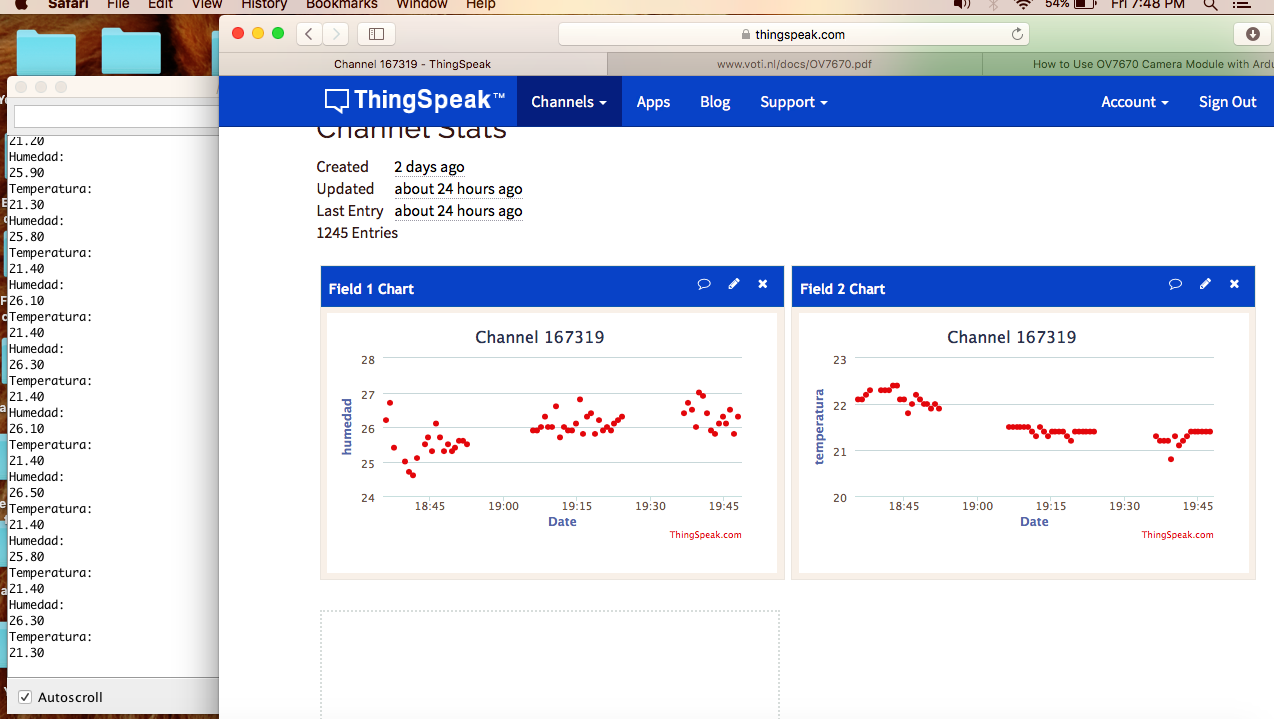Click the Wi-Fi icon in menu bar

pyautogui.click(x=1023, y=5)
